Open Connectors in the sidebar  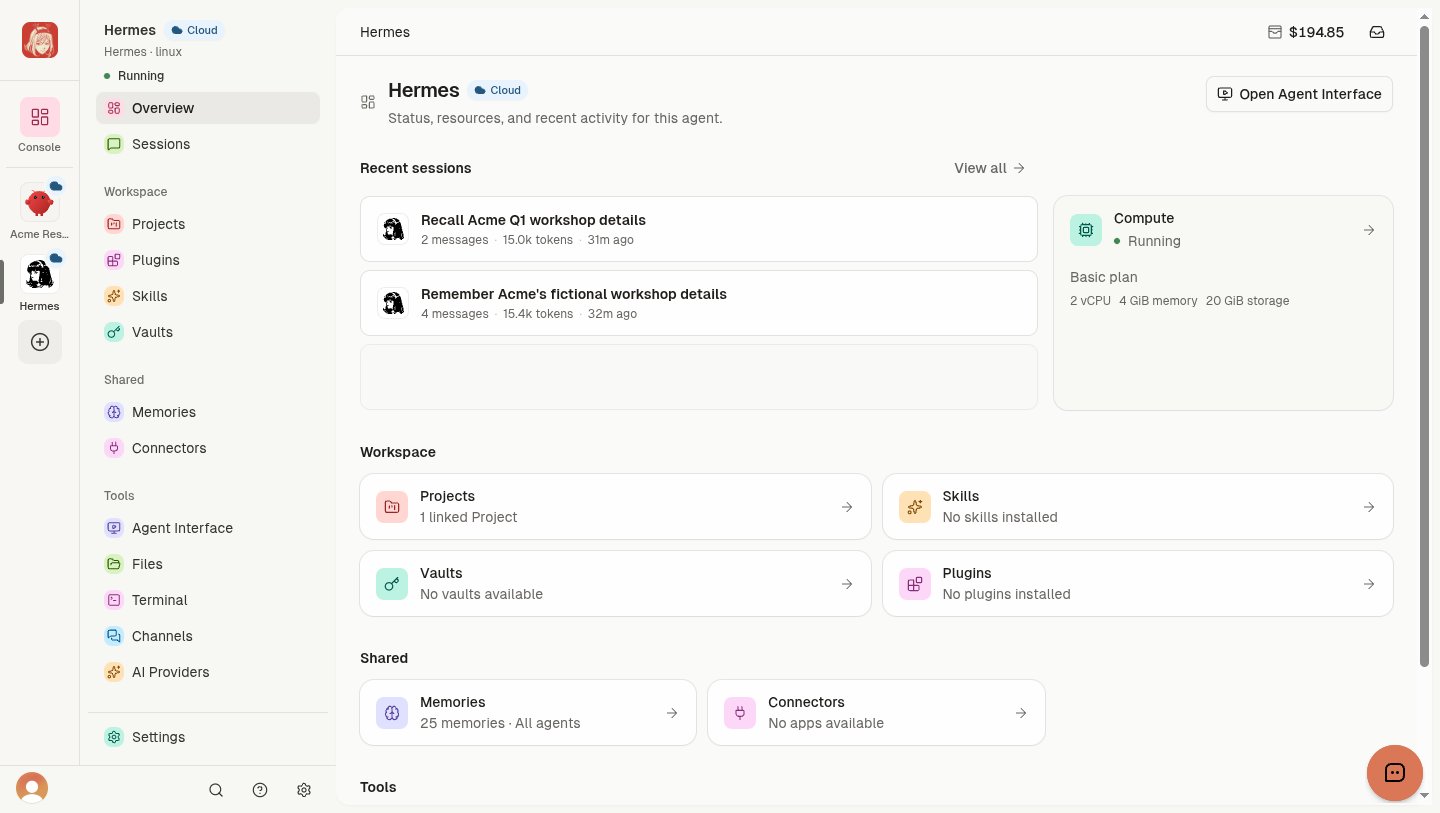click(208, 448)
